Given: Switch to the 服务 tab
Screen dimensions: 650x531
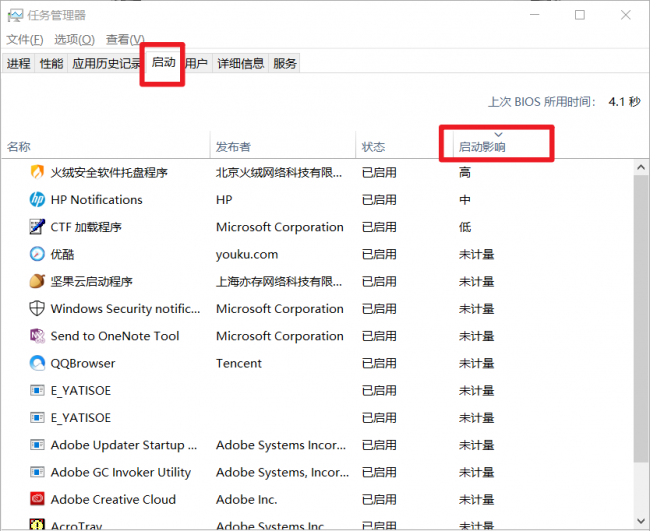Looking at the screenshot, I should pyautogui.click(x=285, y=63).
